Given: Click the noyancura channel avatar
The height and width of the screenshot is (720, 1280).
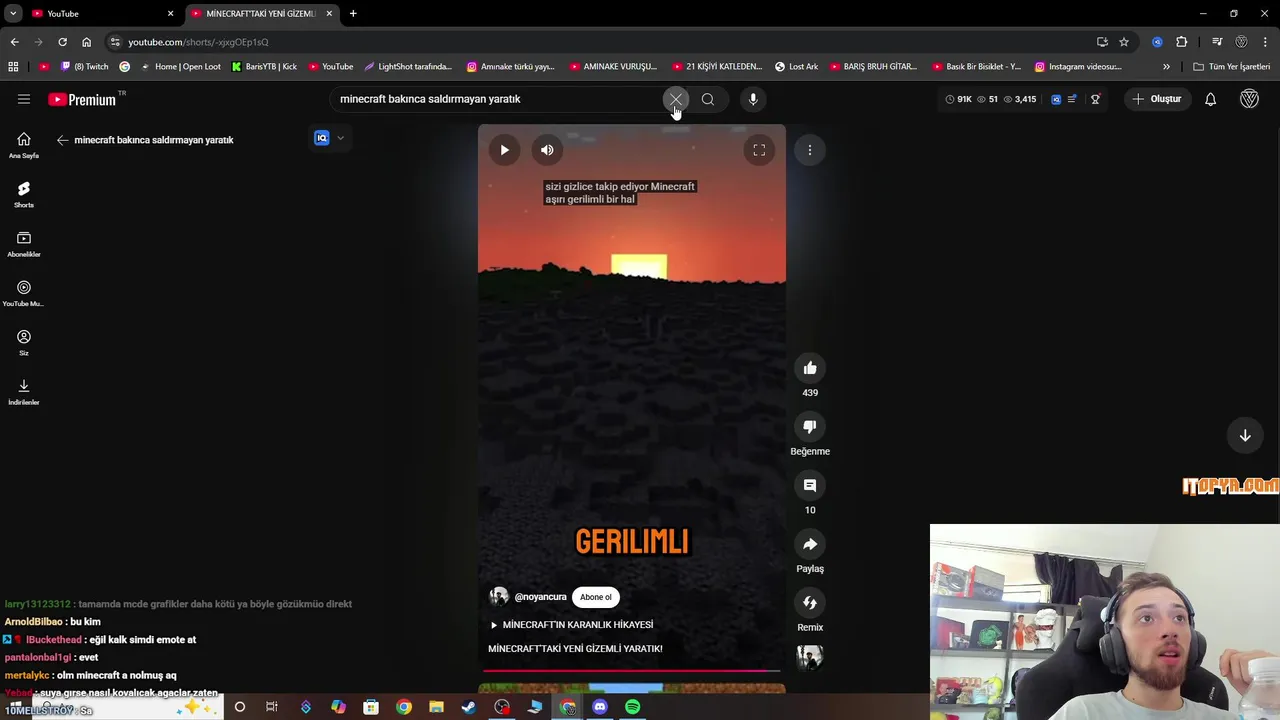Looking at the screenshot, I should (499, 597).
